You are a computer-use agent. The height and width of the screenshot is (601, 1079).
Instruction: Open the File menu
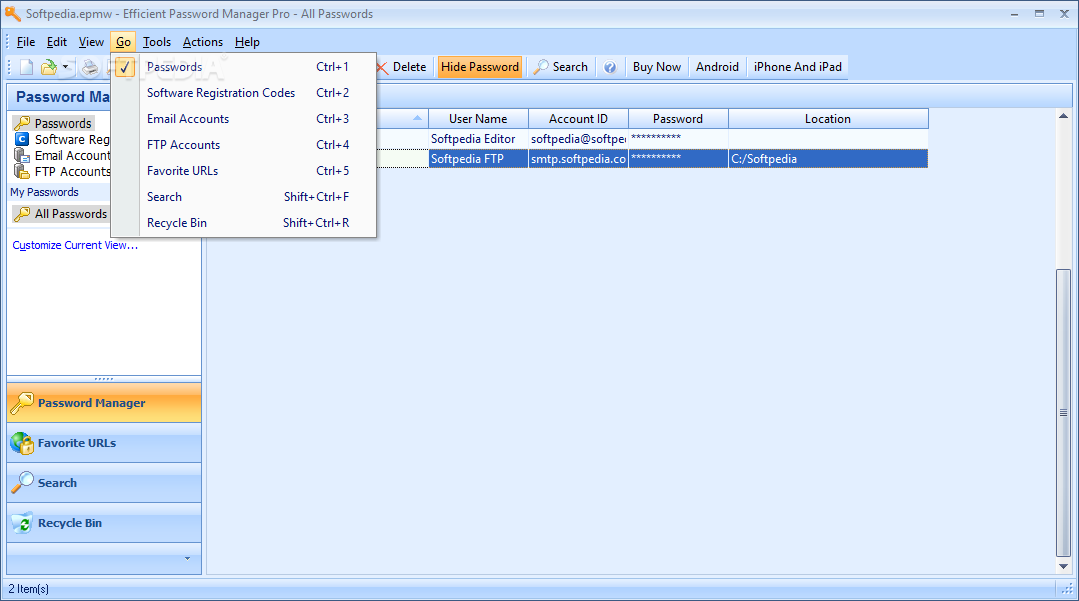[x=25, y=42]
